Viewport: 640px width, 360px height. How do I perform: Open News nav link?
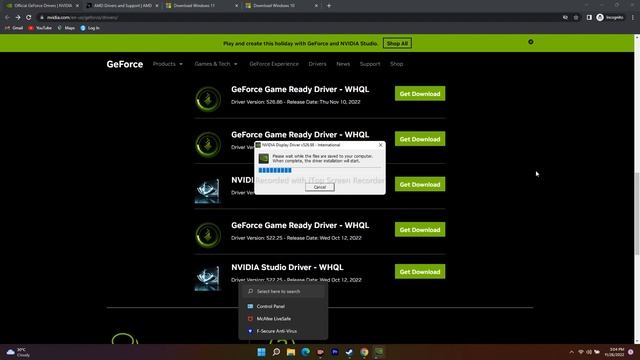coord(343,64)
